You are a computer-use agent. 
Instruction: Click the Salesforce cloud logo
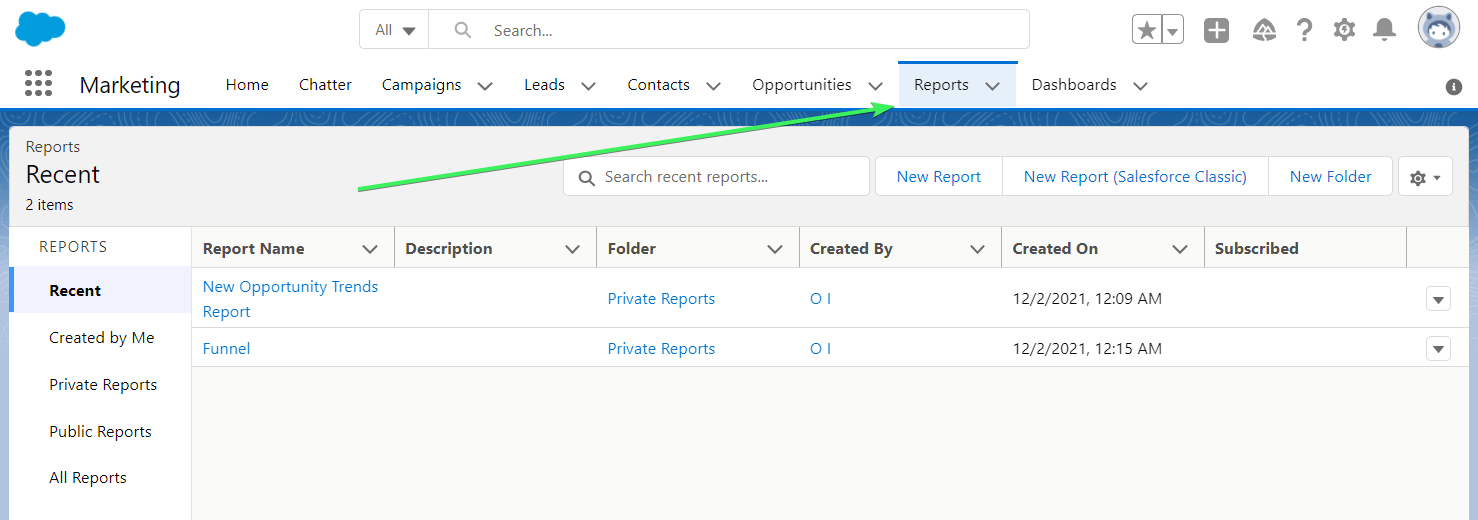click(40, 29)
